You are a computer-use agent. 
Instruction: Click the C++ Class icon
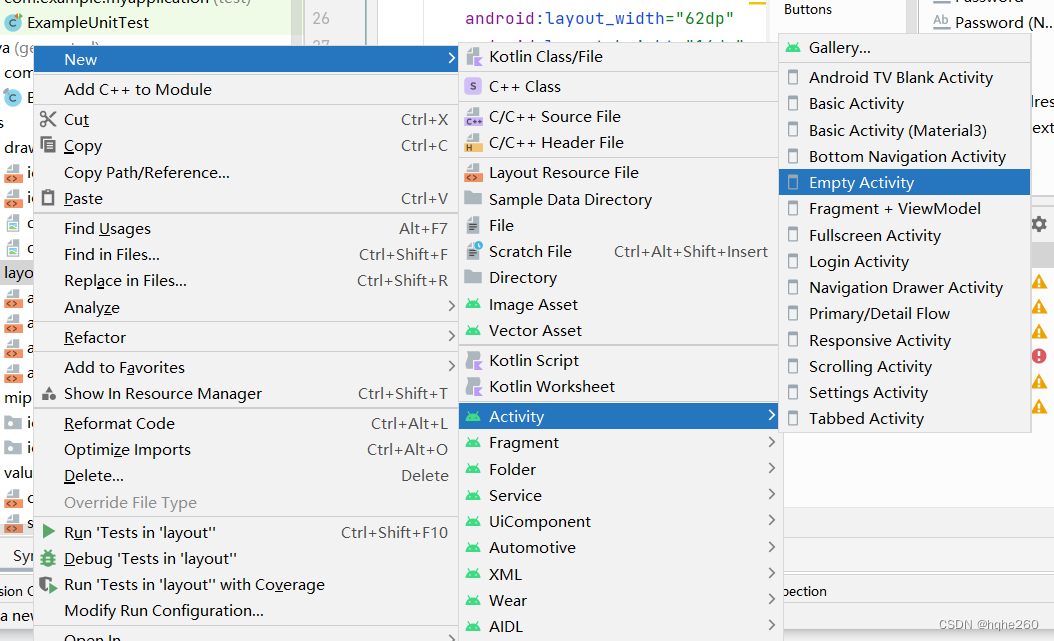(473, 87)
